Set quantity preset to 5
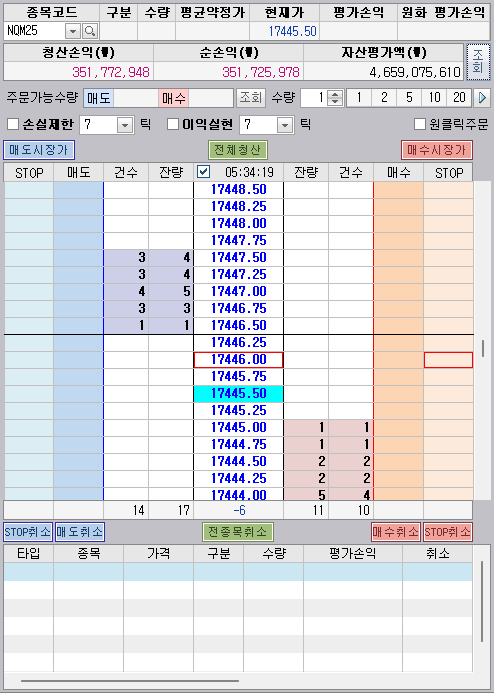Image resolution: width=494 pixels, height=693 pixels. 409,97
